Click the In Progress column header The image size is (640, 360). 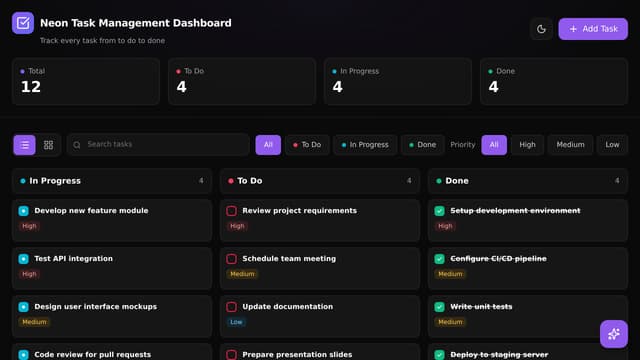(x=112, y=181)
